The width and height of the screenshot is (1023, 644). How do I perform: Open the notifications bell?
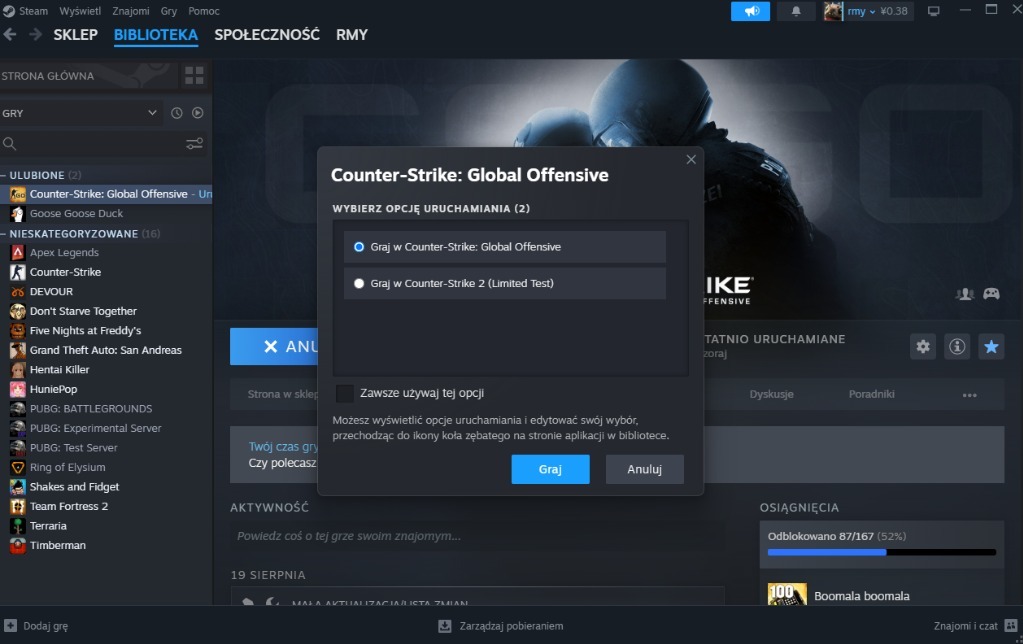[x=796, y=11]
